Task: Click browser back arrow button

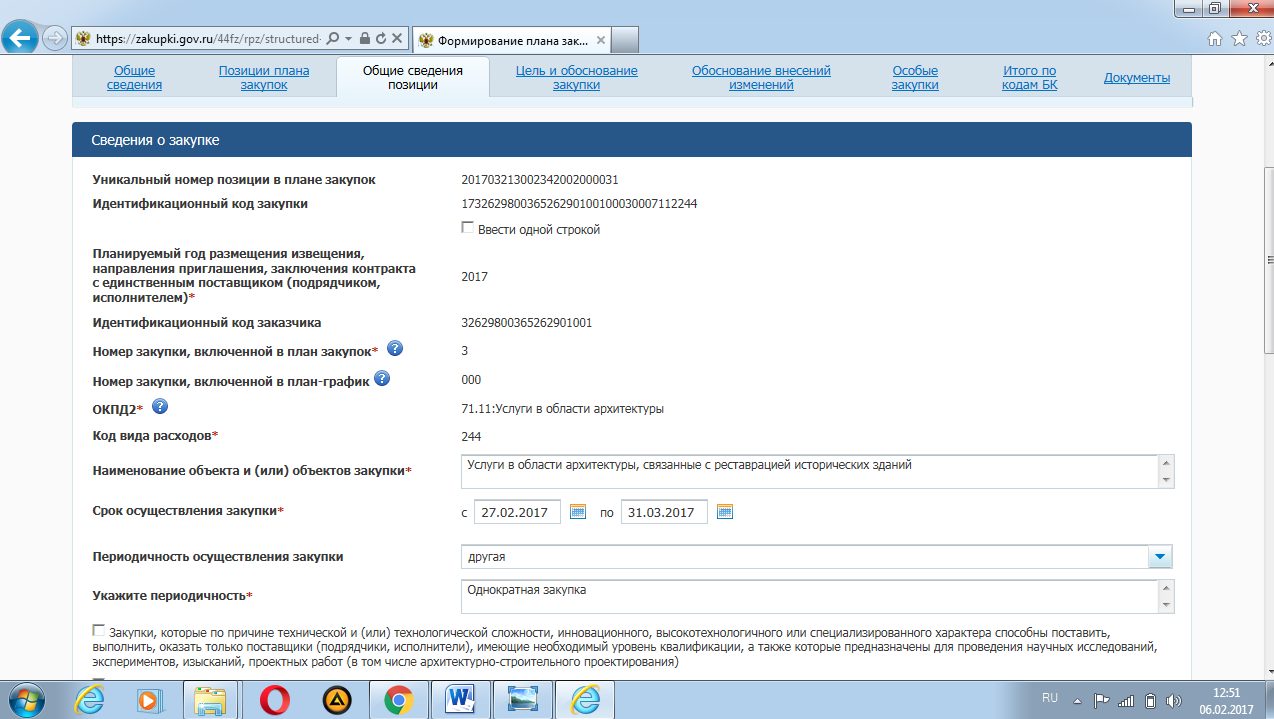Action: pos(21,38)
